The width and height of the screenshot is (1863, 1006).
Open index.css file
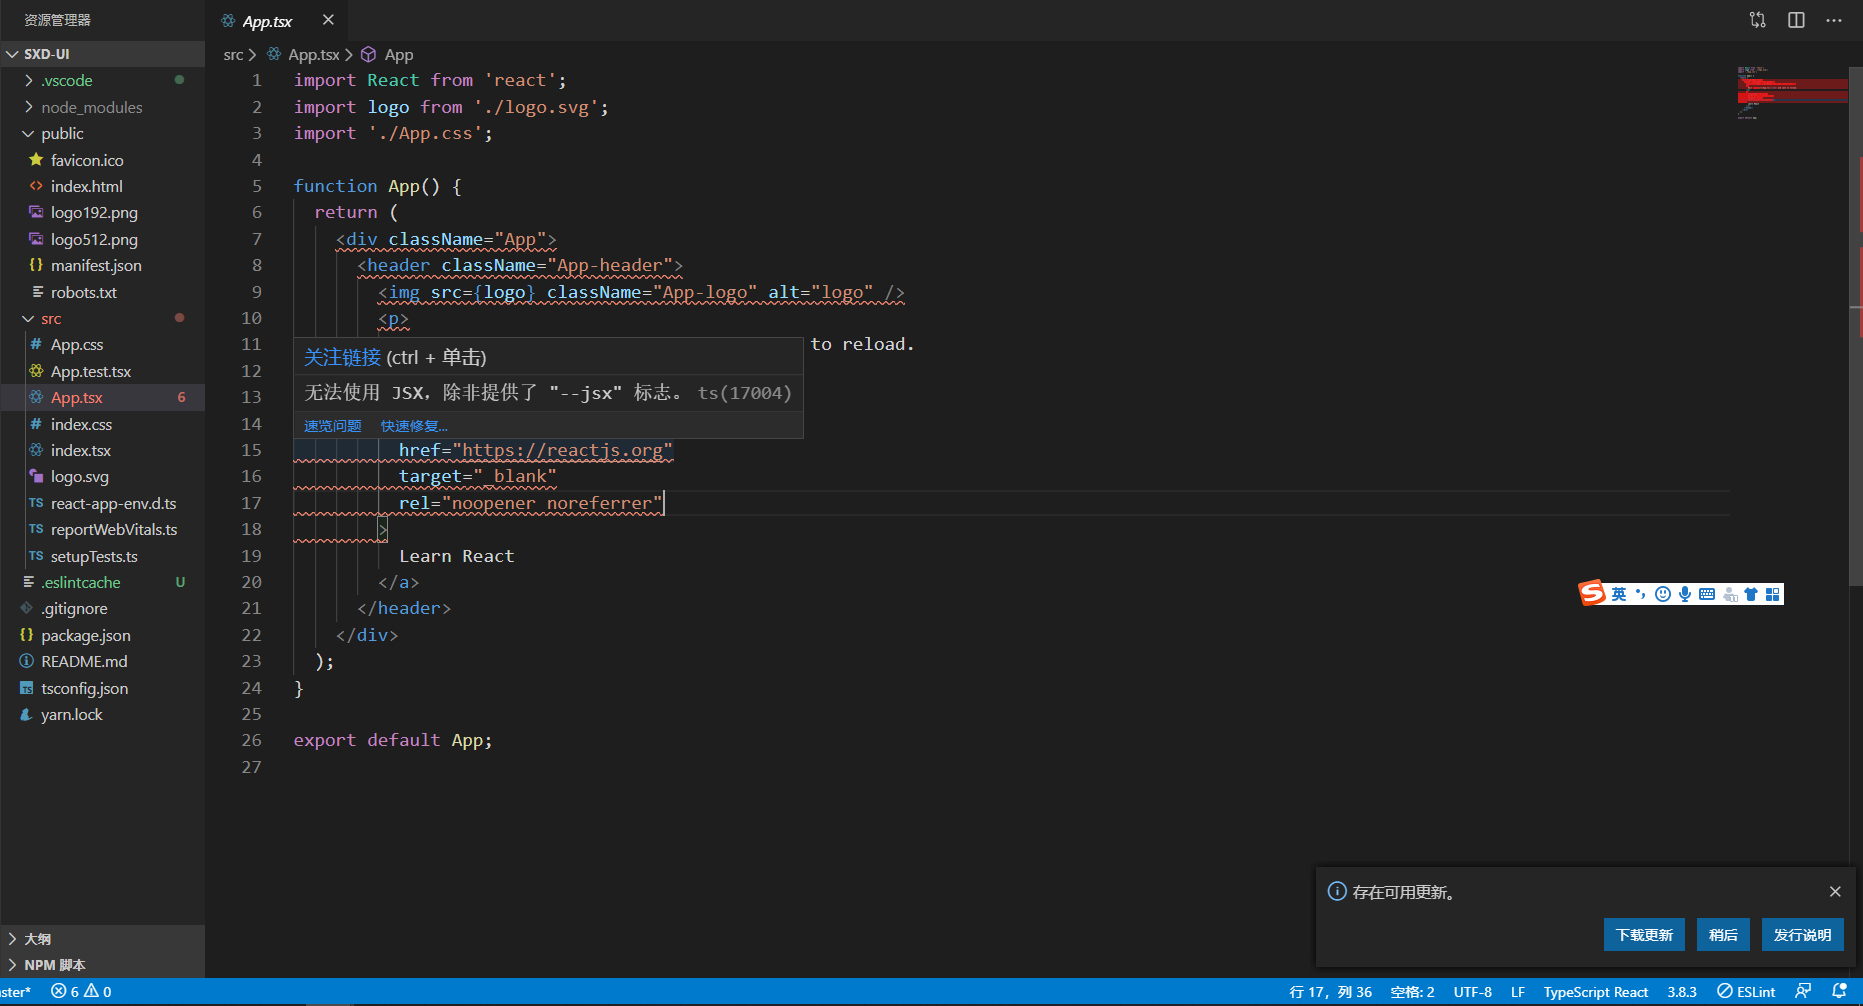(x=102, y=424)
